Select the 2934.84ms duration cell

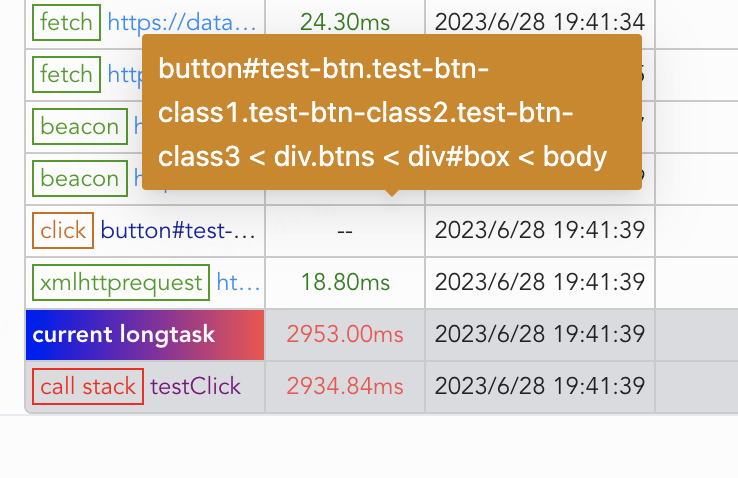[345, 387]
